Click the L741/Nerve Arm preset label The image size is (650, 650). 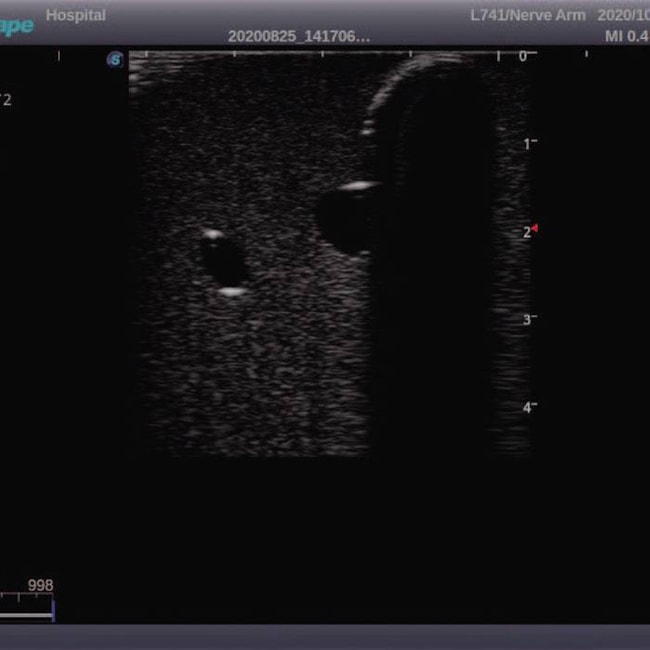[x=528, y=15]
